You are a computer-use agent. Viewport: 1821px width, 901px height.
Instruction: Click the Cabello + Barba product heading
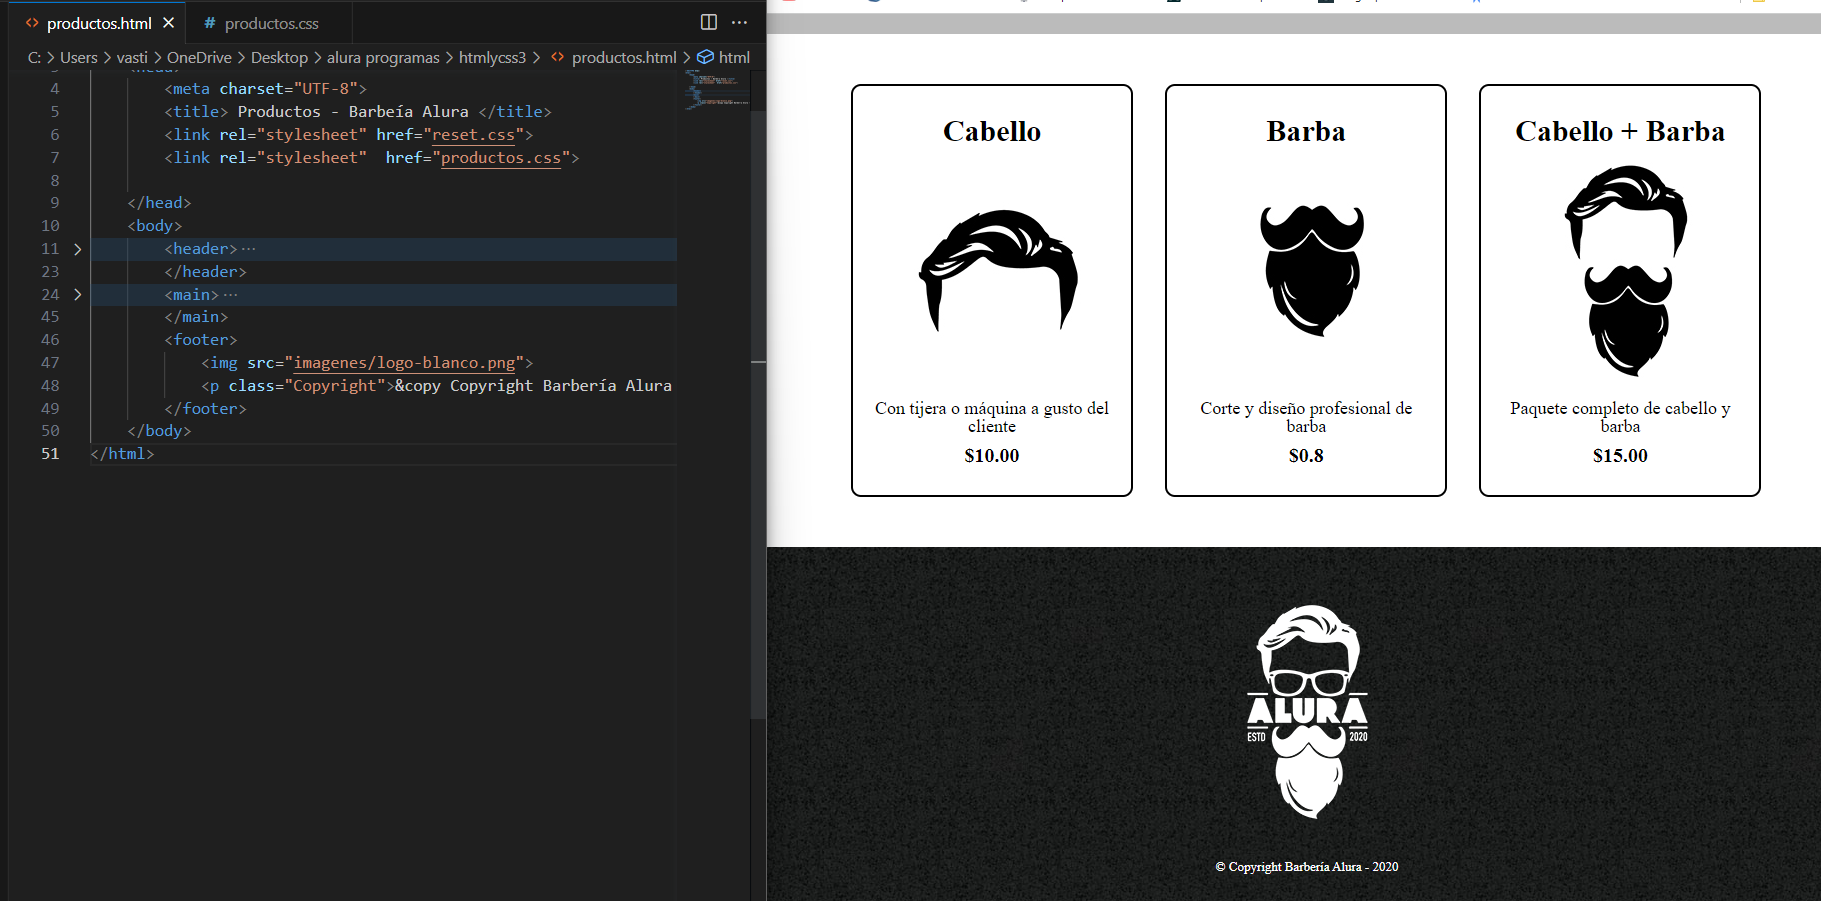tap(1620, 132)
